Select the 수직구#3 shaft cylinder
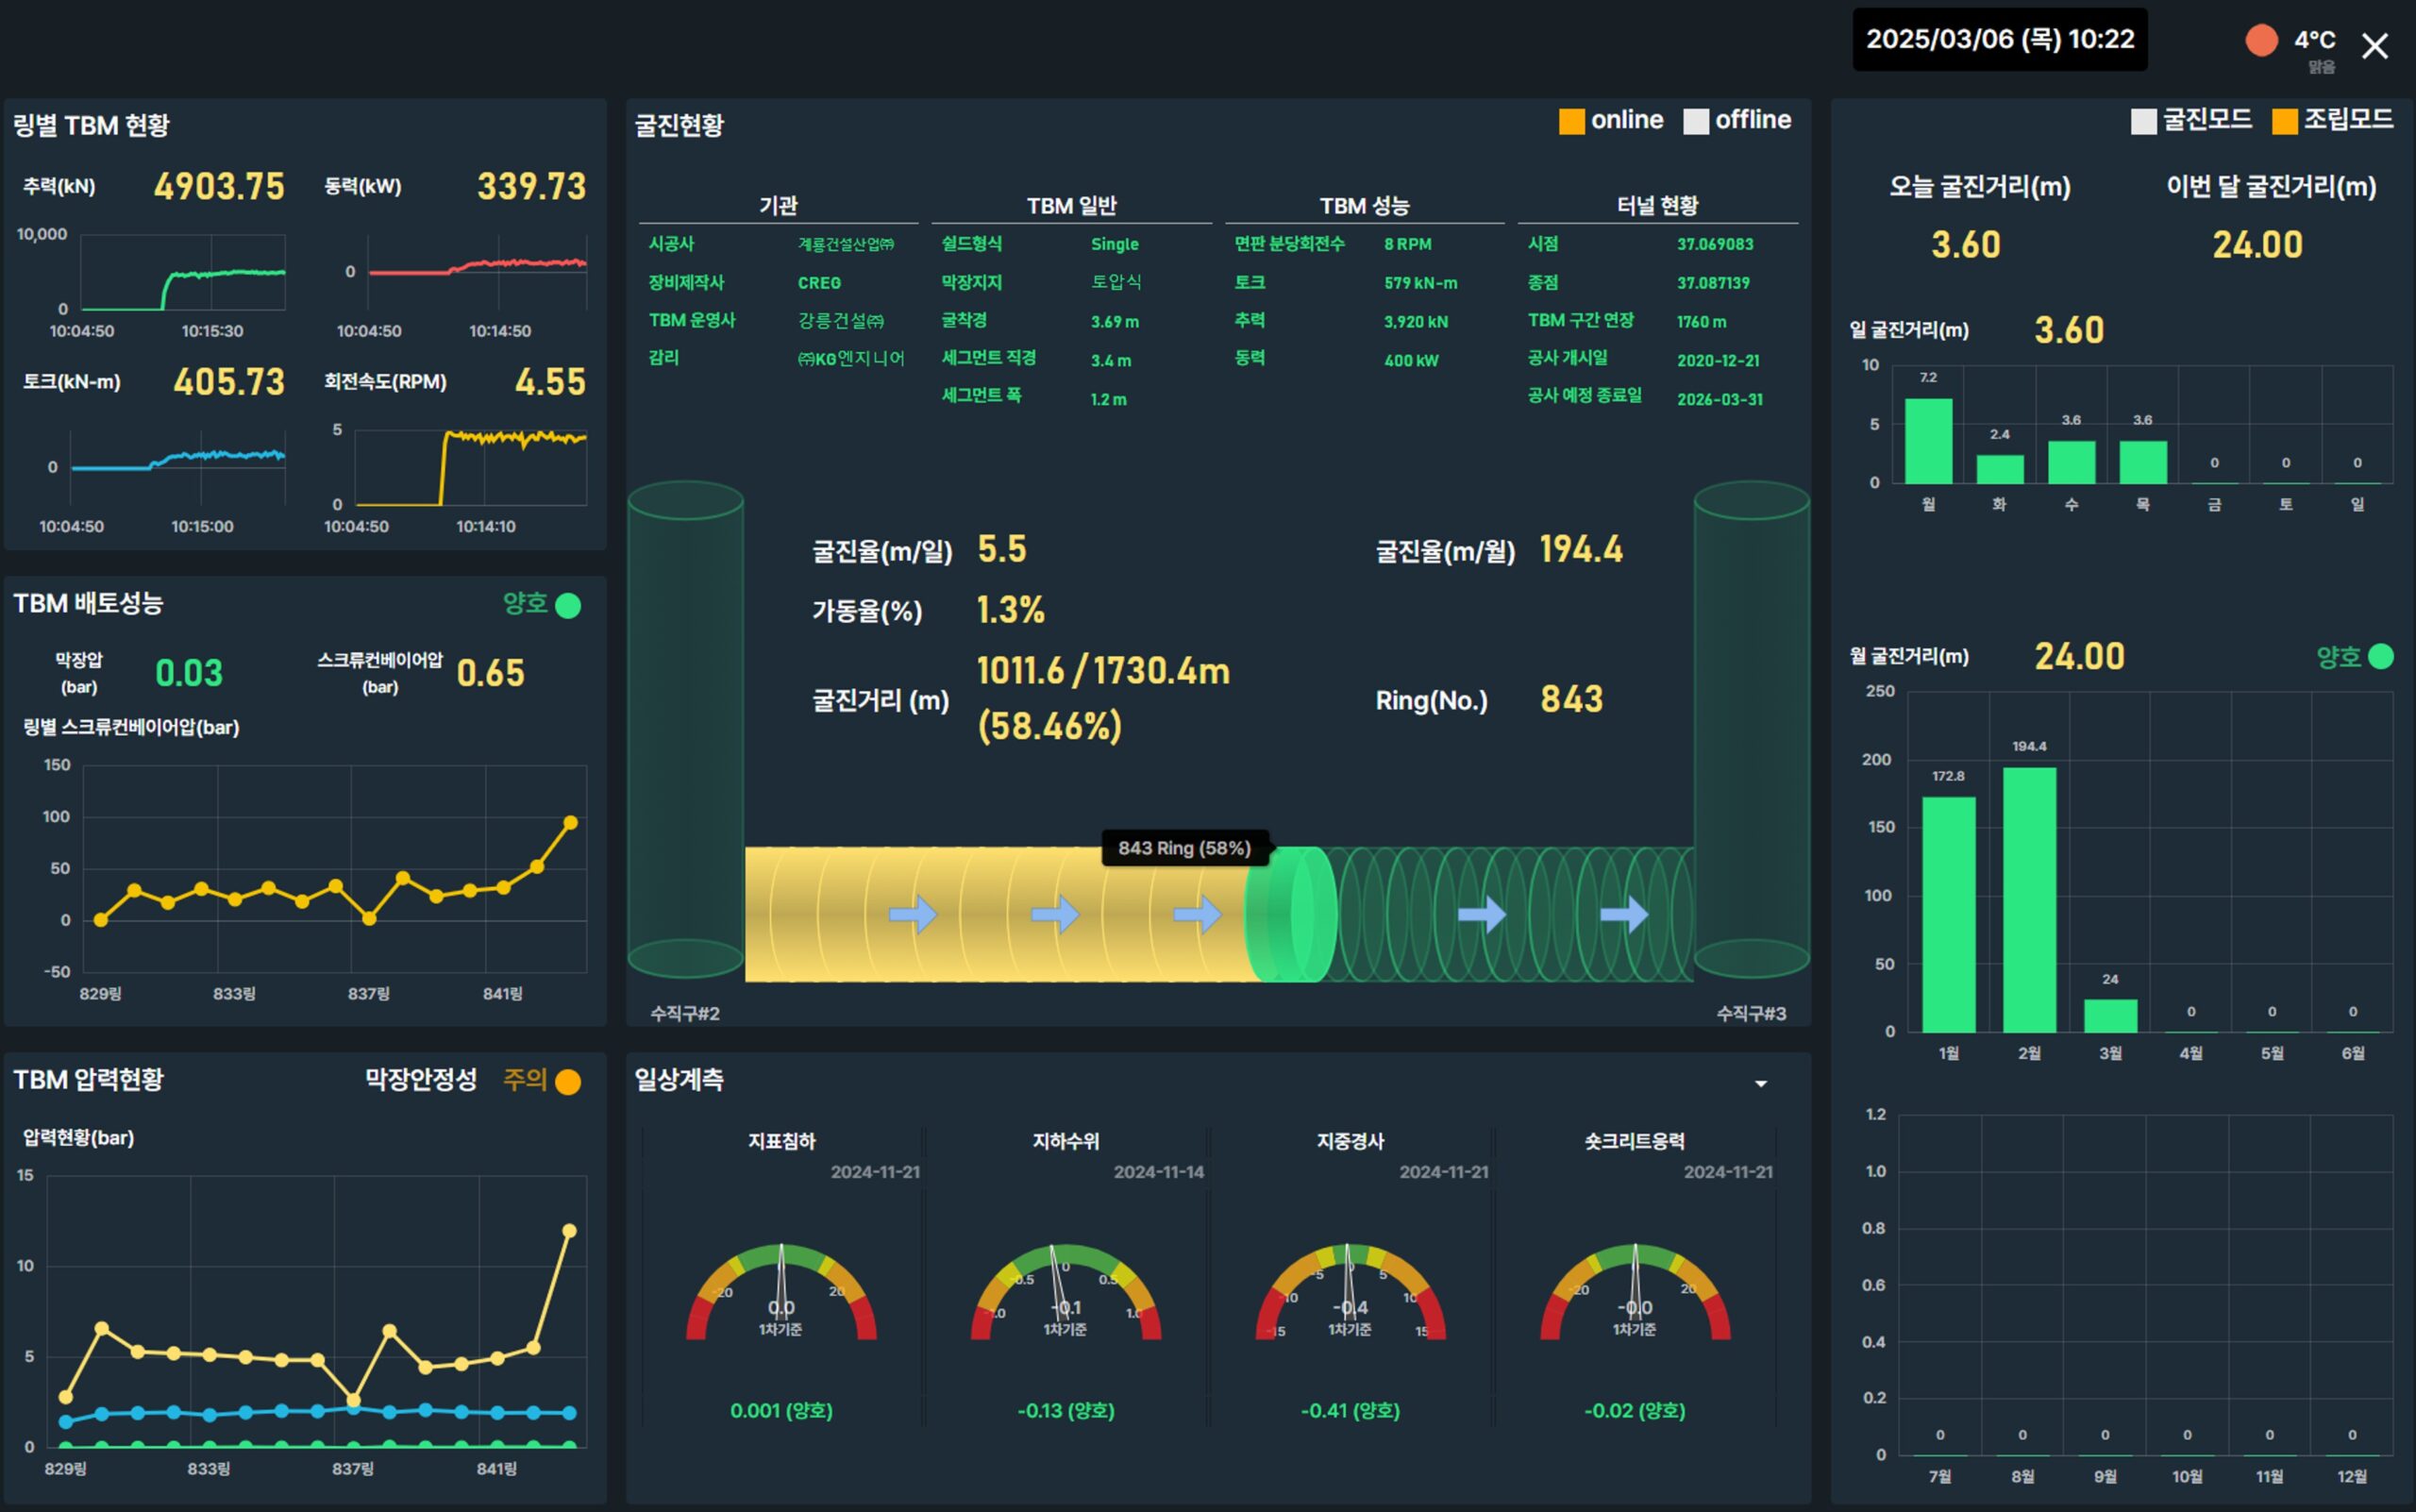This screenshot has width=2416, height=1512. coord(1752,729)
